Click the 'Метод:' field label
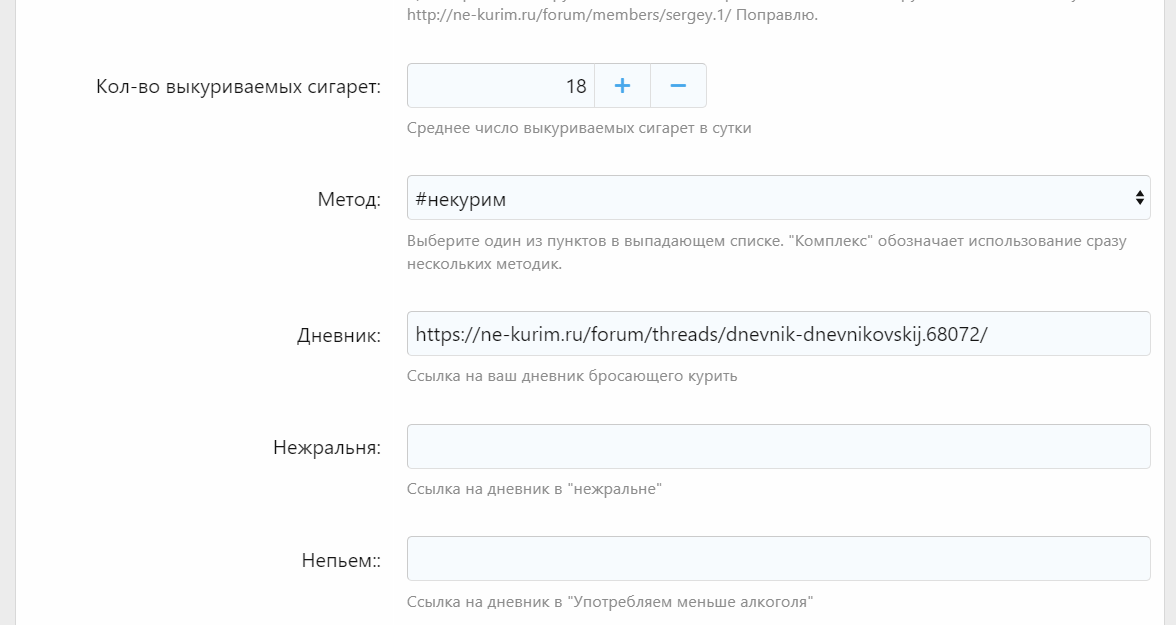1176x625 pixels. pyautogui.click(x=349, y=200)
